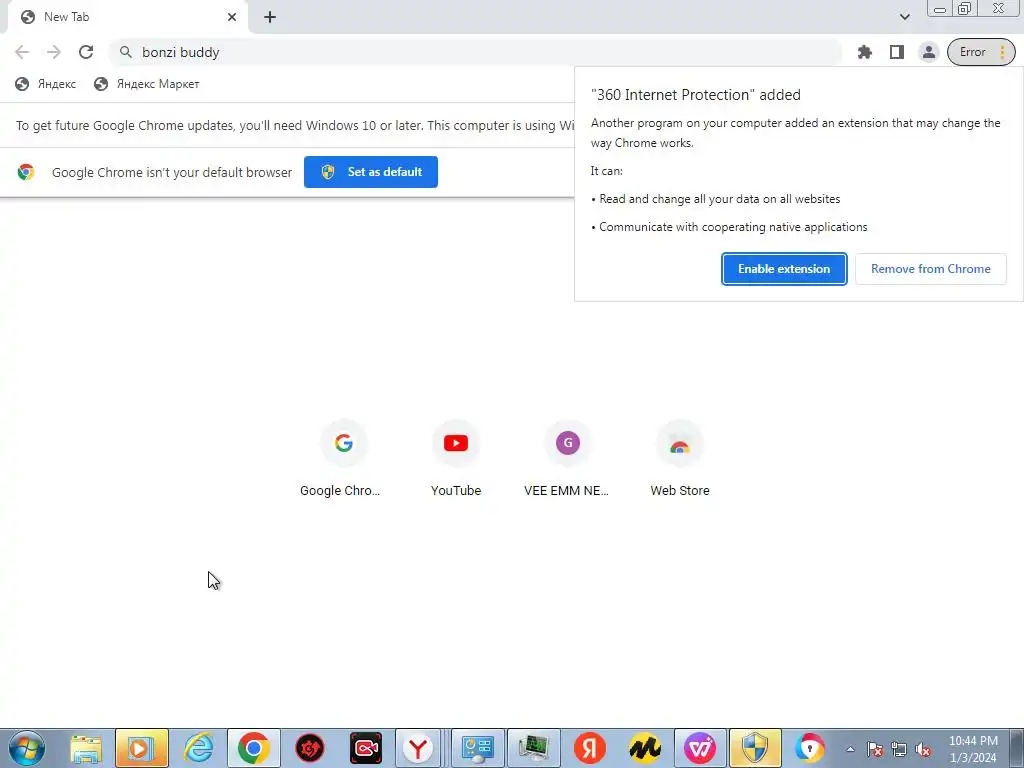Click Enable extension button

pos(784,269)
